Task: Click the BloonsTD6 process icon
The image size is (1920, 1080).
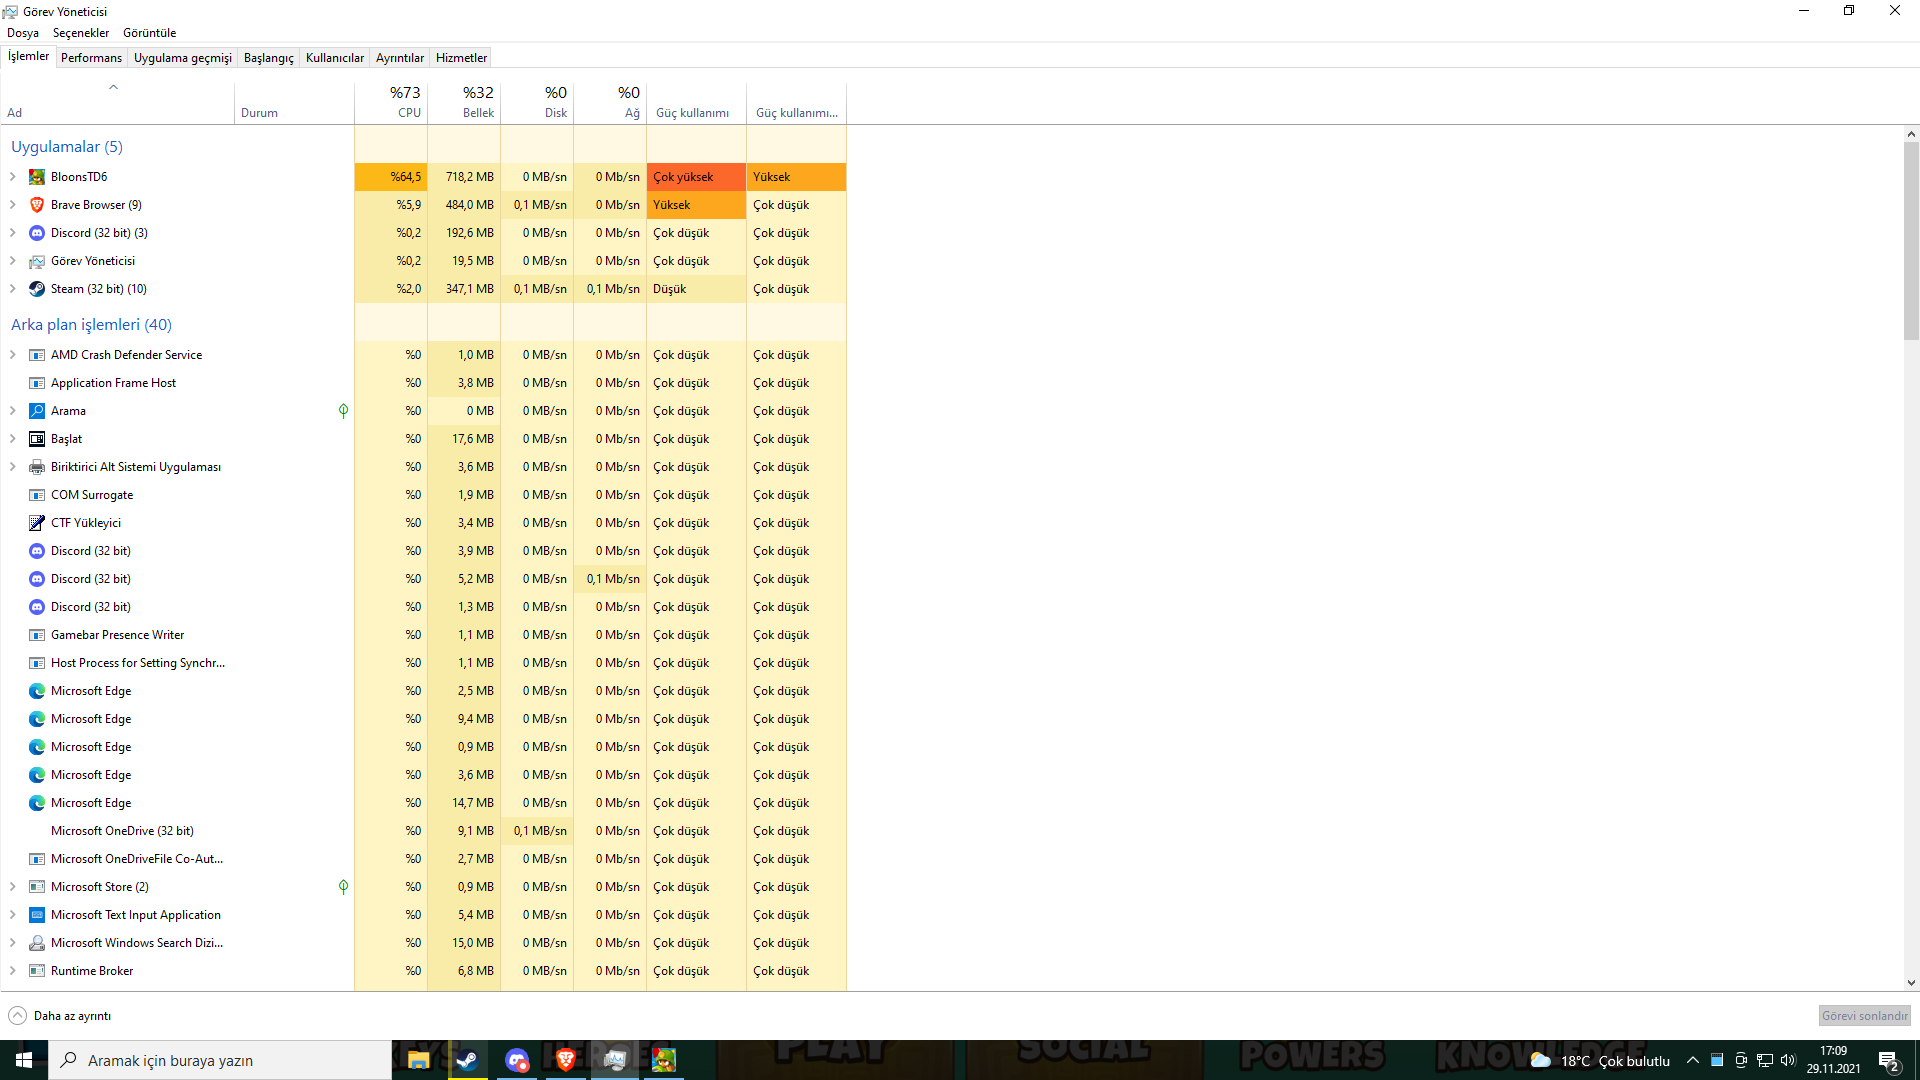Action: pyautogui.click(x=37, y=177)
